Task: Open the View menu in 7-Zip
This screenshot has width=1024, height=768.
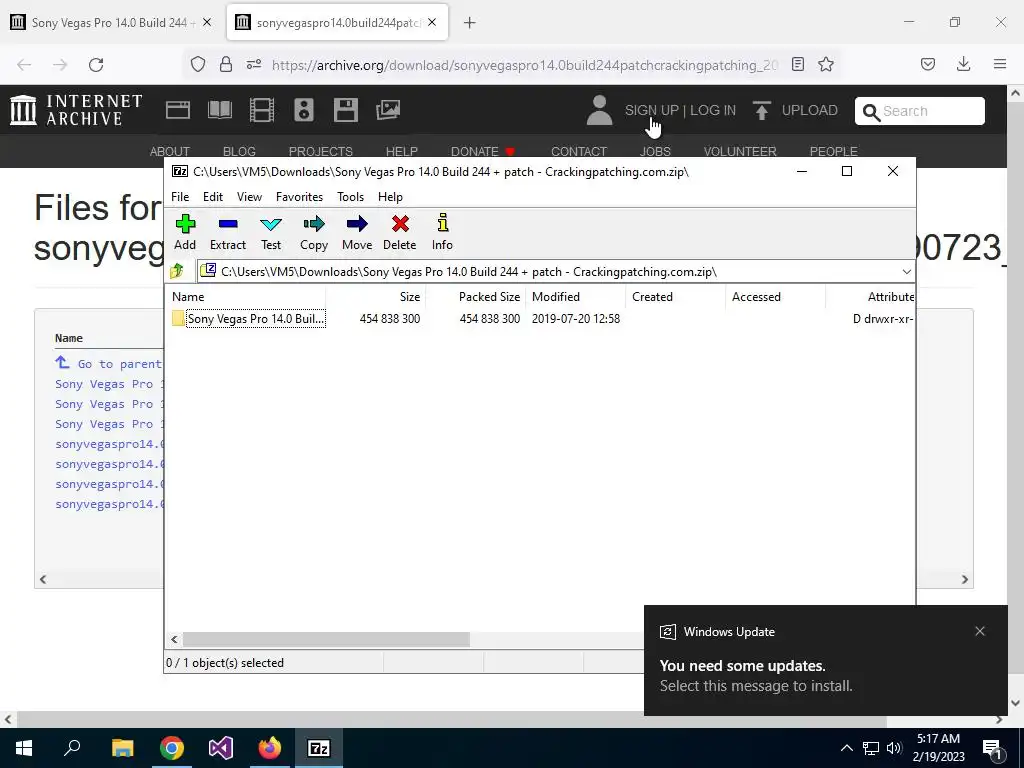Action: (249, 197)
